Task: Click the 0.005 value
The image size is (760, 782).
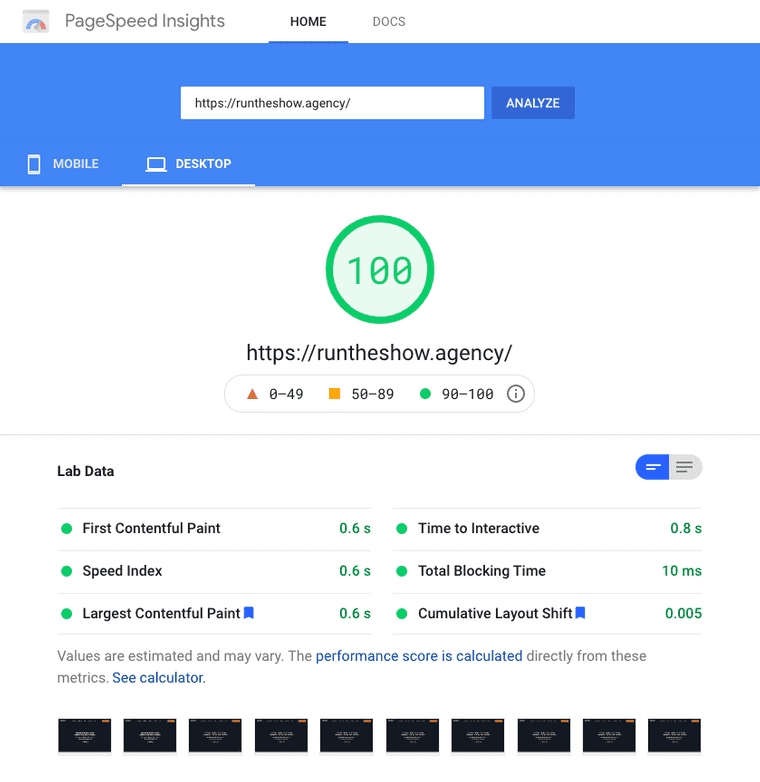Action: (683, 613)
